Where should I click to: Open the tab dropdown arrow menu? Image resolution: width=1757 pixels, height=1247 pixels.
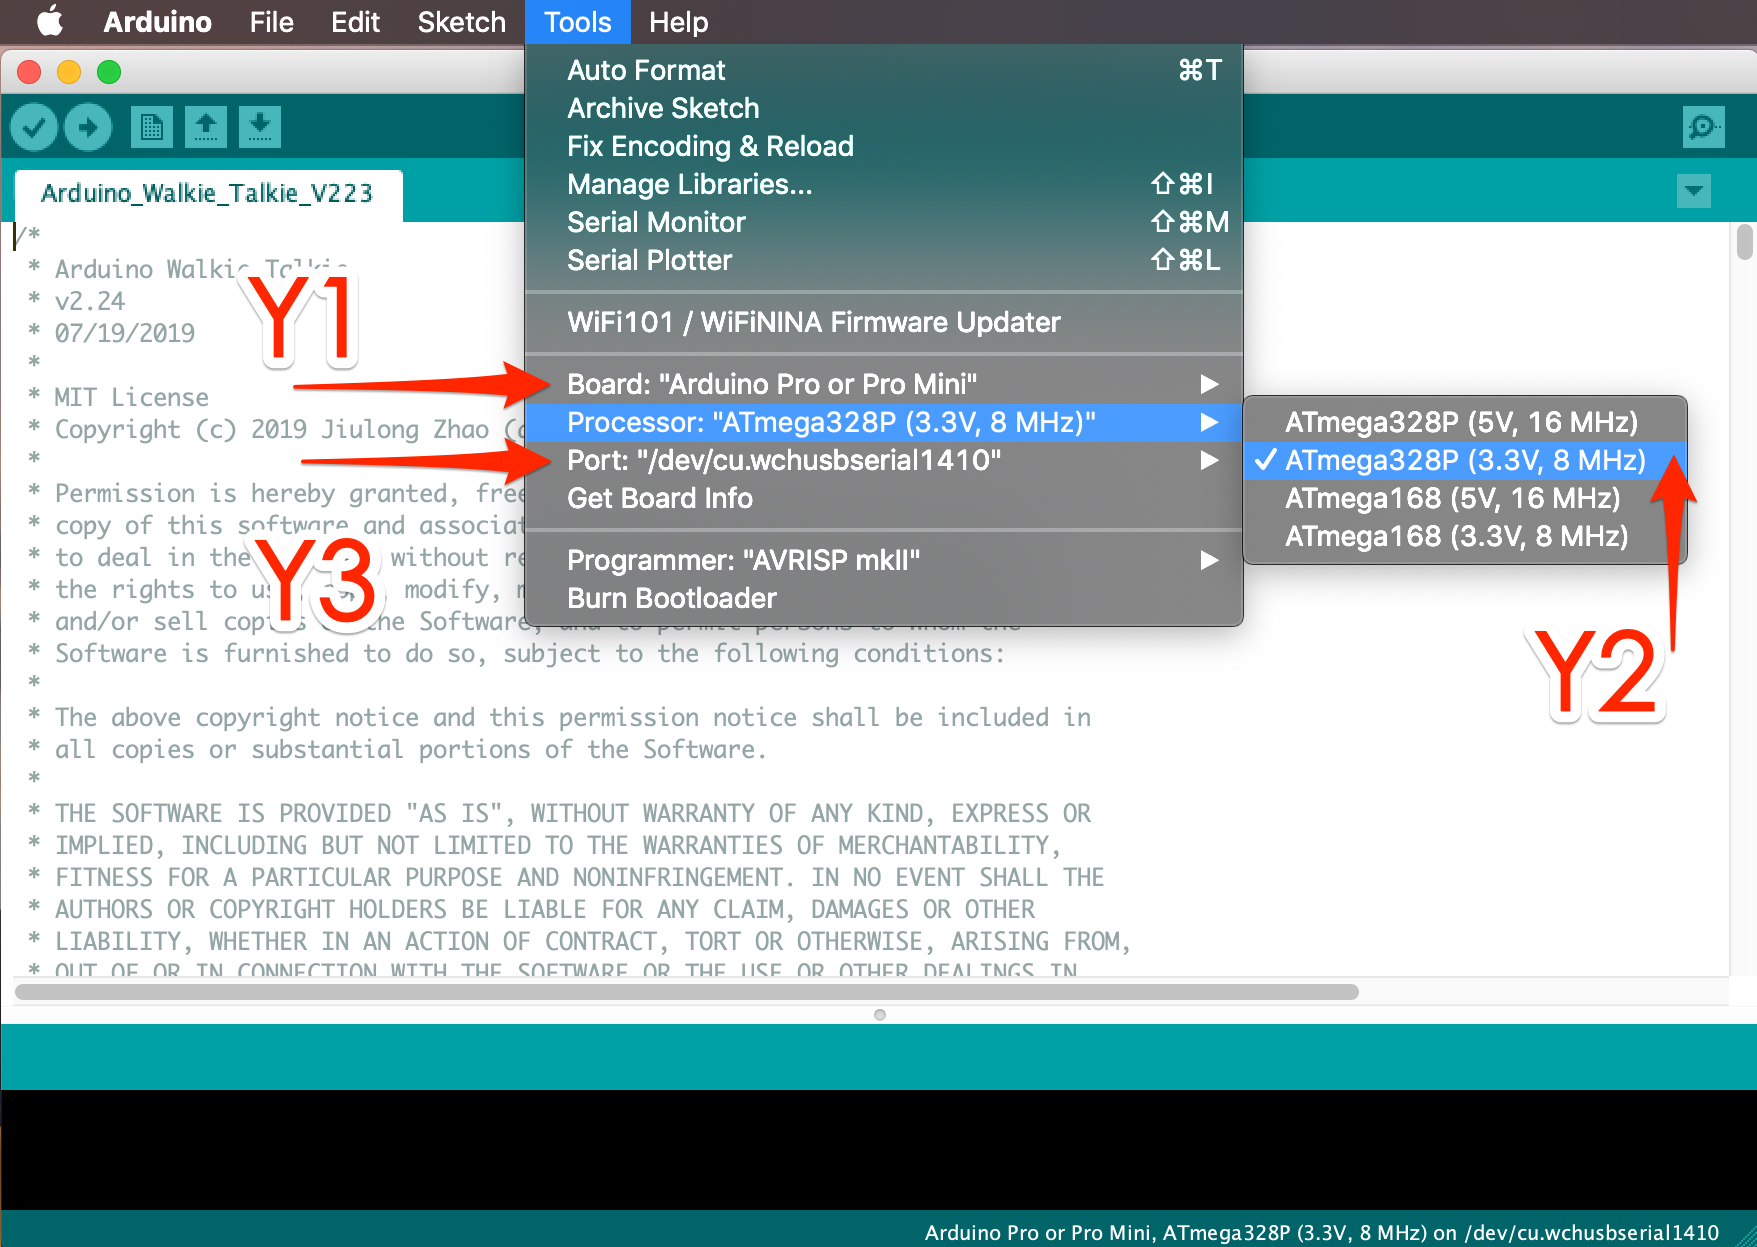[1693, 190]
